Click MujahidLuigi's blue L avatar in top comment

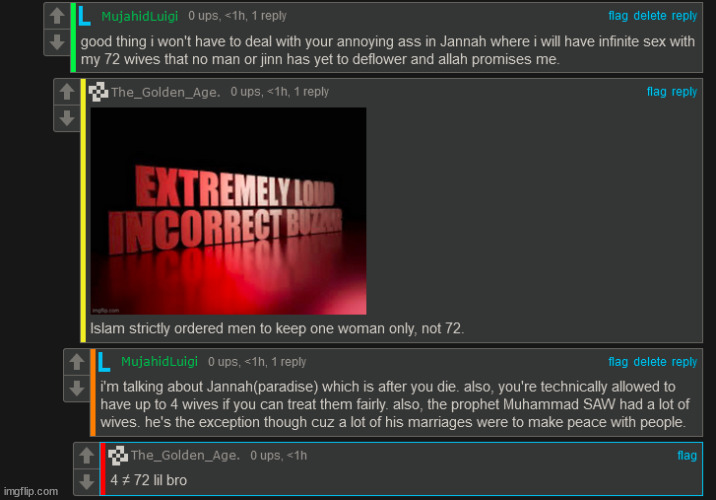(x=84, y=16)
